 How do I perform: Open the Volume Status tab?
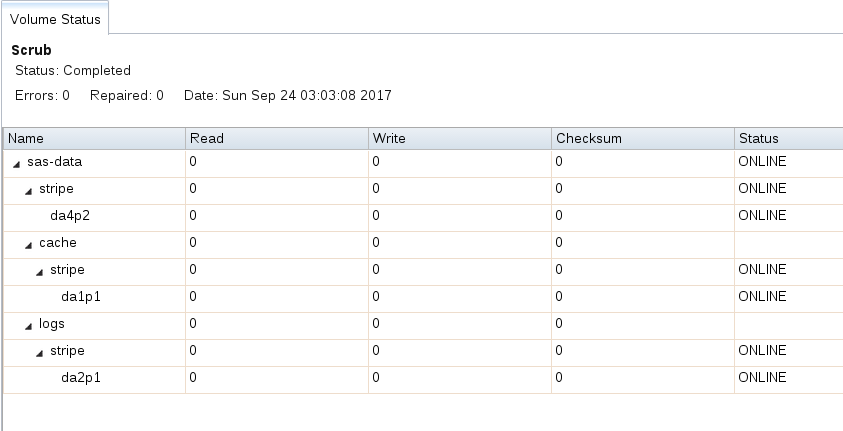(x=55, y=19)
